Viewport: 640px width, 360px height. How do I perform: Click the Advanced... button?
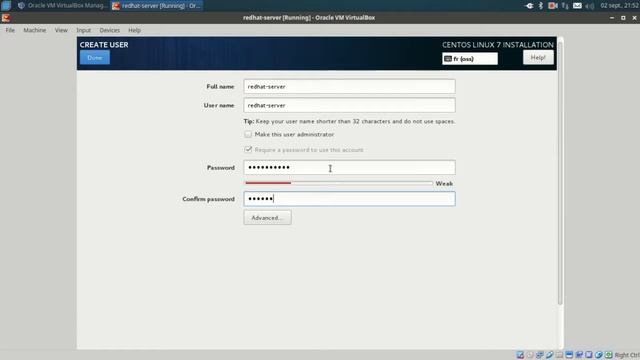click(x=267, y=218)
